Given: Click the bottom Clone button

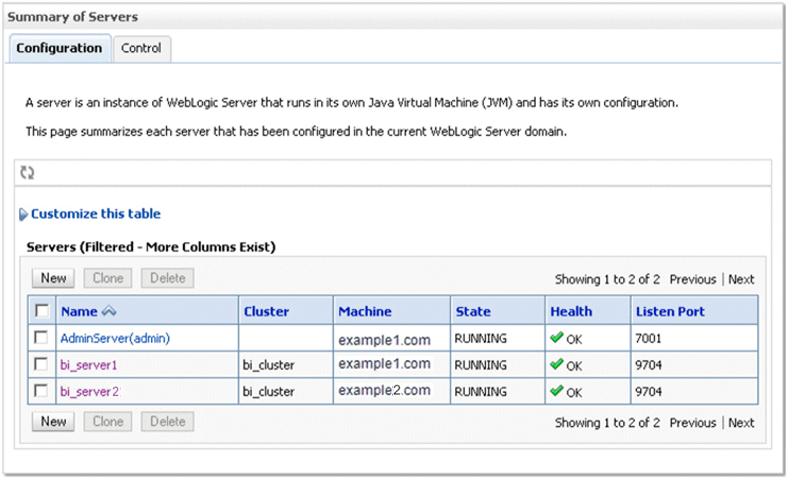Looking at the screenshot, I should (x=108, y=421).
